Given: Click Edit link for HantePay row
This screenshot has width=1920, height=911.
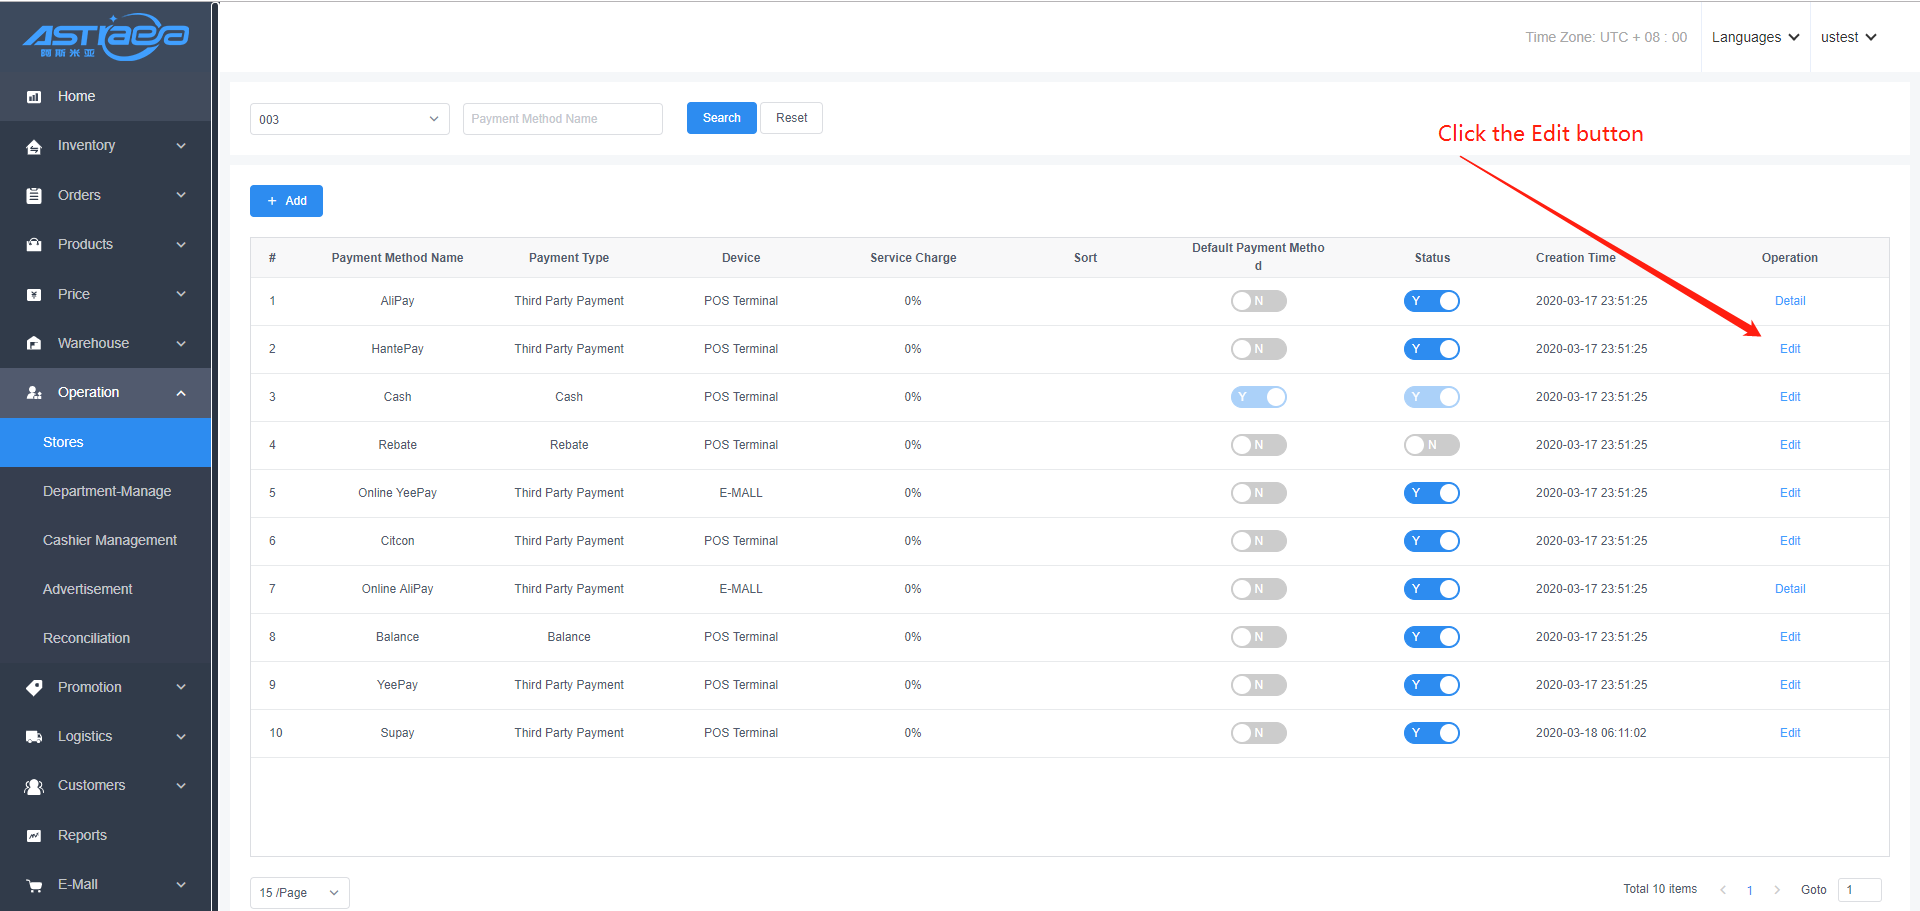Looking at the screenshot, I should (1789, 349).
